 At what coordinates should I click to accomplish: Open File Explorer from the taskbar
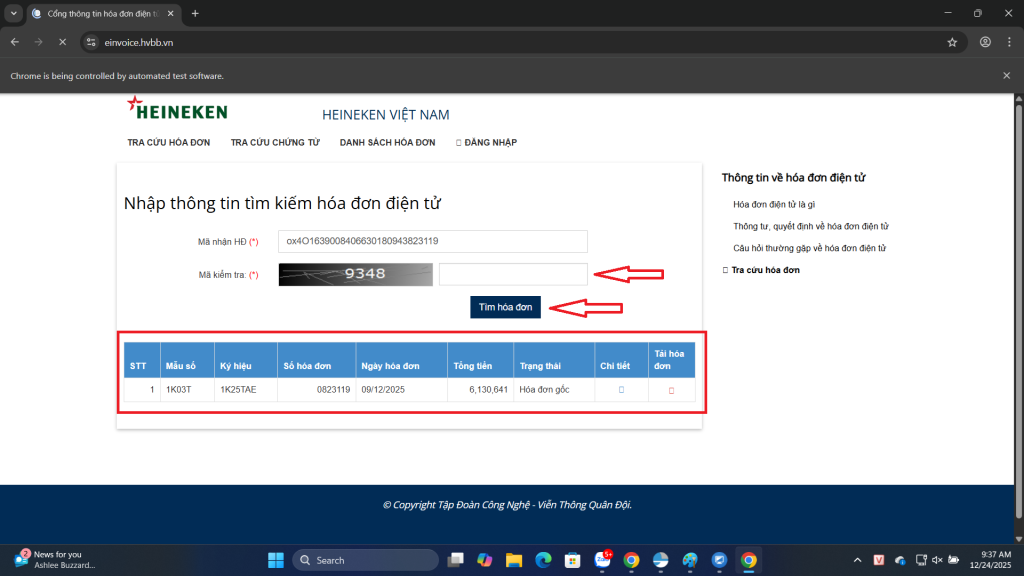point(514,560)
